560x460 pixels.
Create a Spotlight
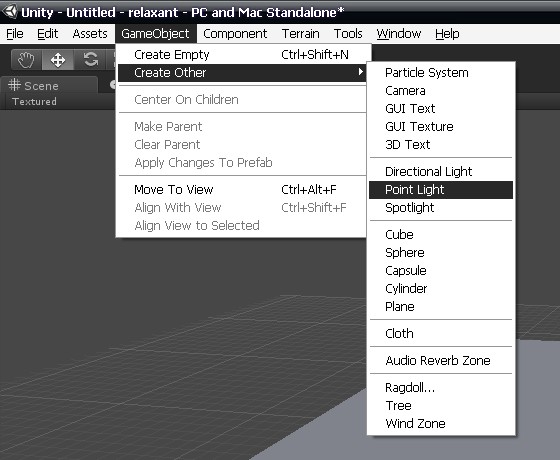click(441, 208)
